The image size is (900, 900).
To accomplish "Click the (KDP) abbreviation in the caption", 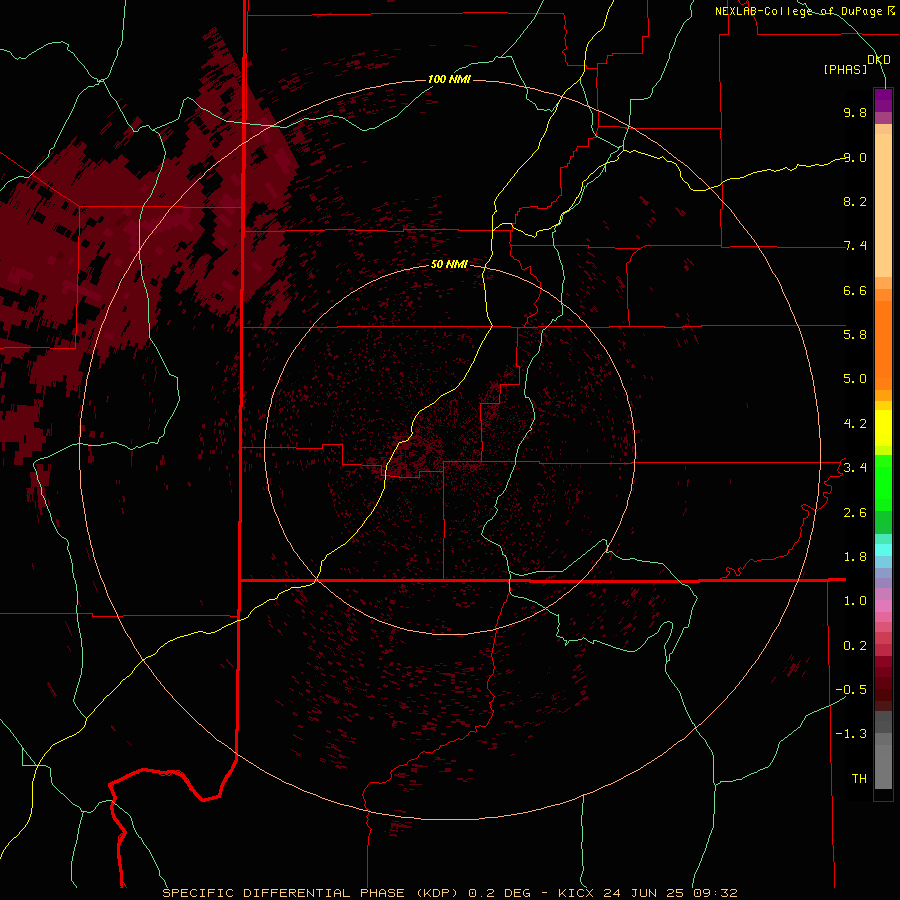I will point(437,893).
